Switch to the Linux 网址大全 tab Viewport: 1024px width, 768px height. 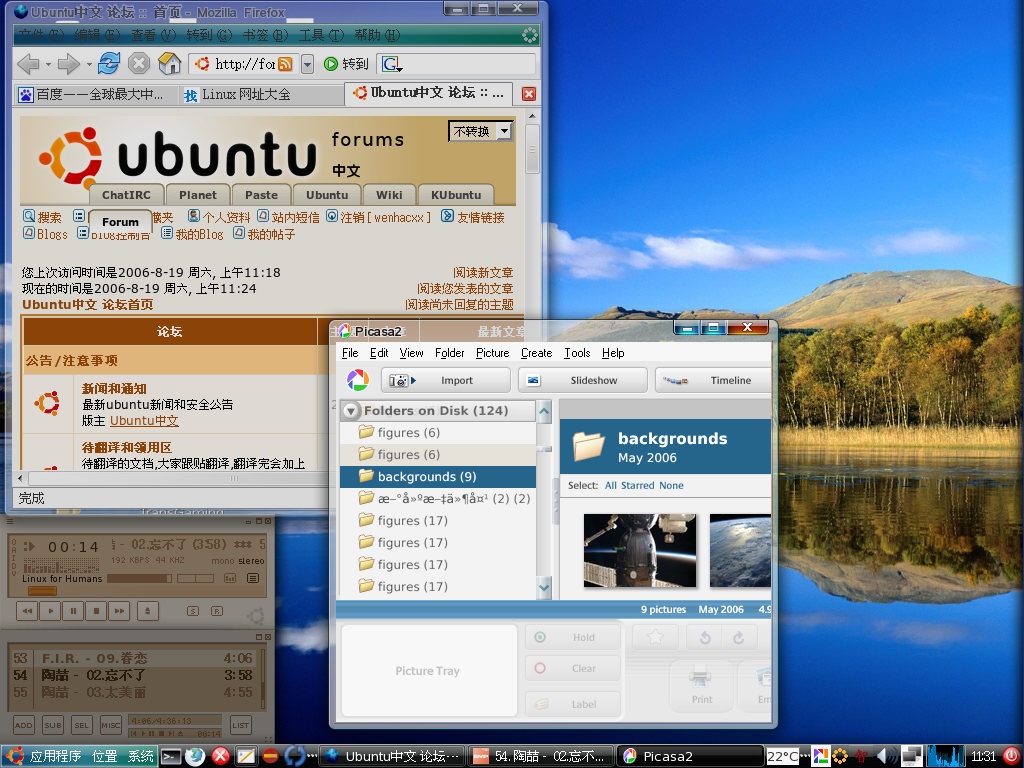click(261, 95)
